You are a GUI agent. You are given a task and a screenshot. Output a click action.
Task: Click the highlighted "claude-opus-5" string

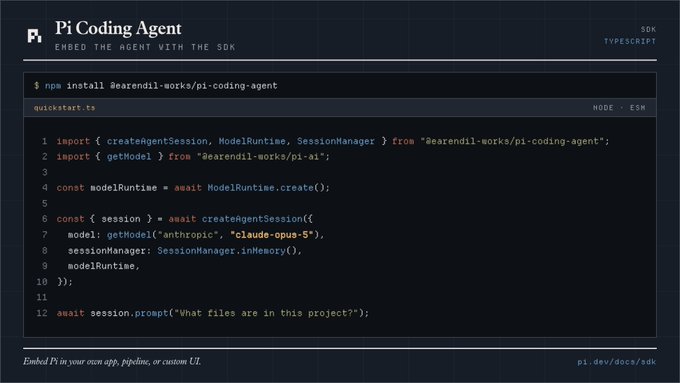coord(272,235)
